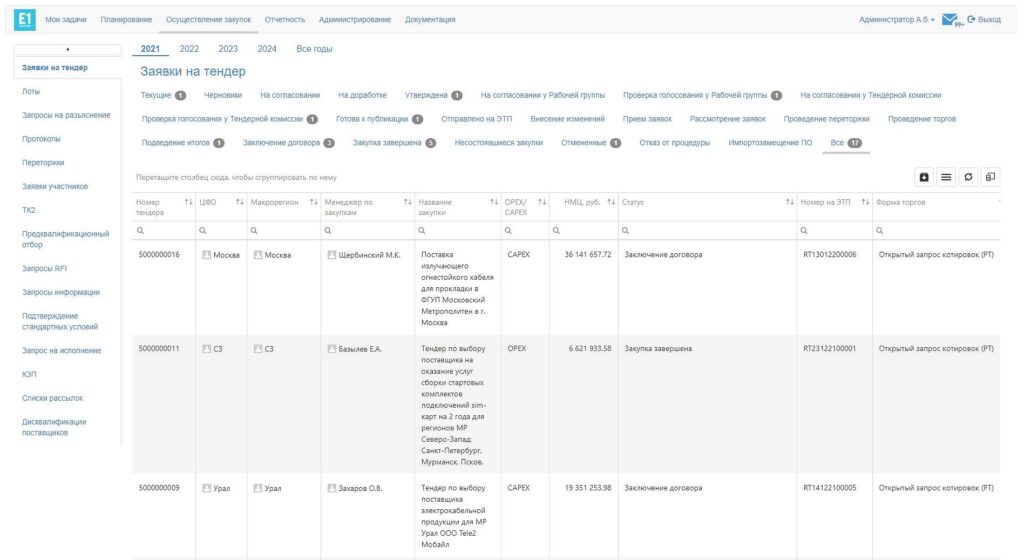Open Протоколы in the left sidebar

point(42,139)
